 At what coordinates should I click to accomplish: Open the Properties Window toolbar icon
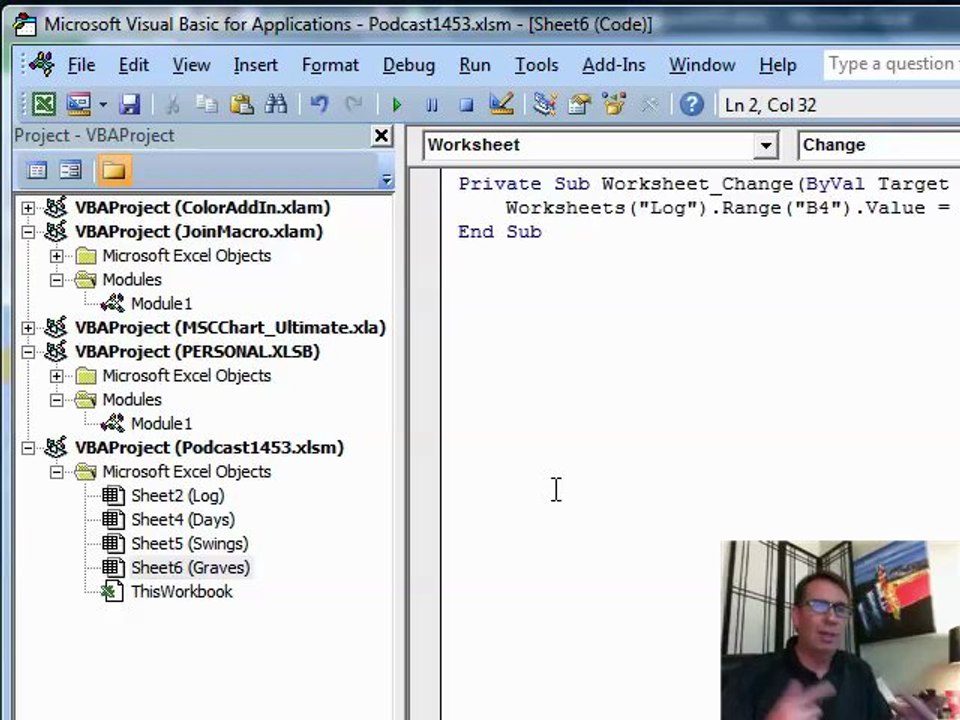tap(579, 104)
